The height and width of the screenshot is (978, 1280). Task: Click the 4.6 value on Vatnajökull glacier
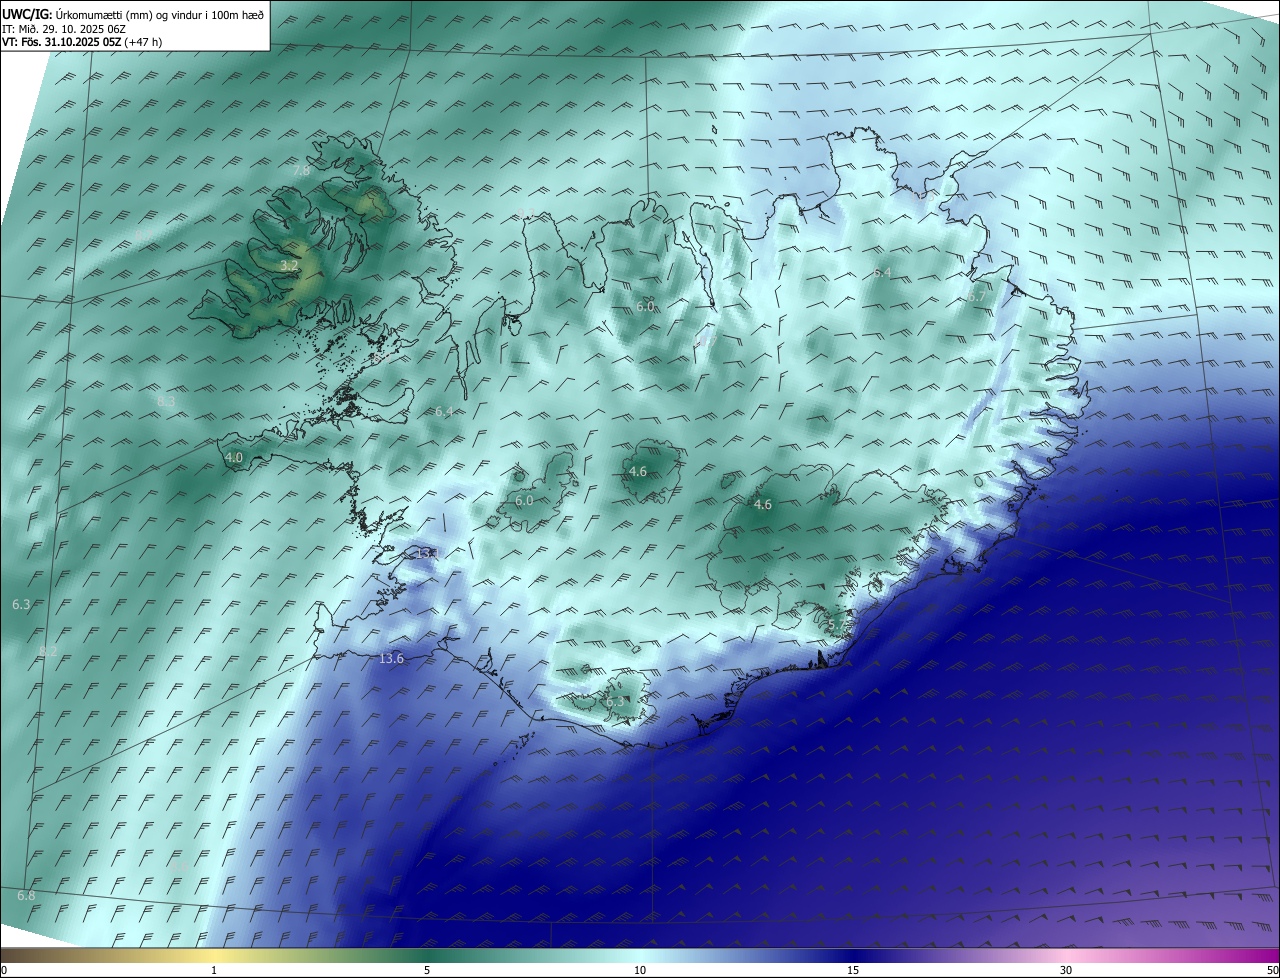[763, 505]
